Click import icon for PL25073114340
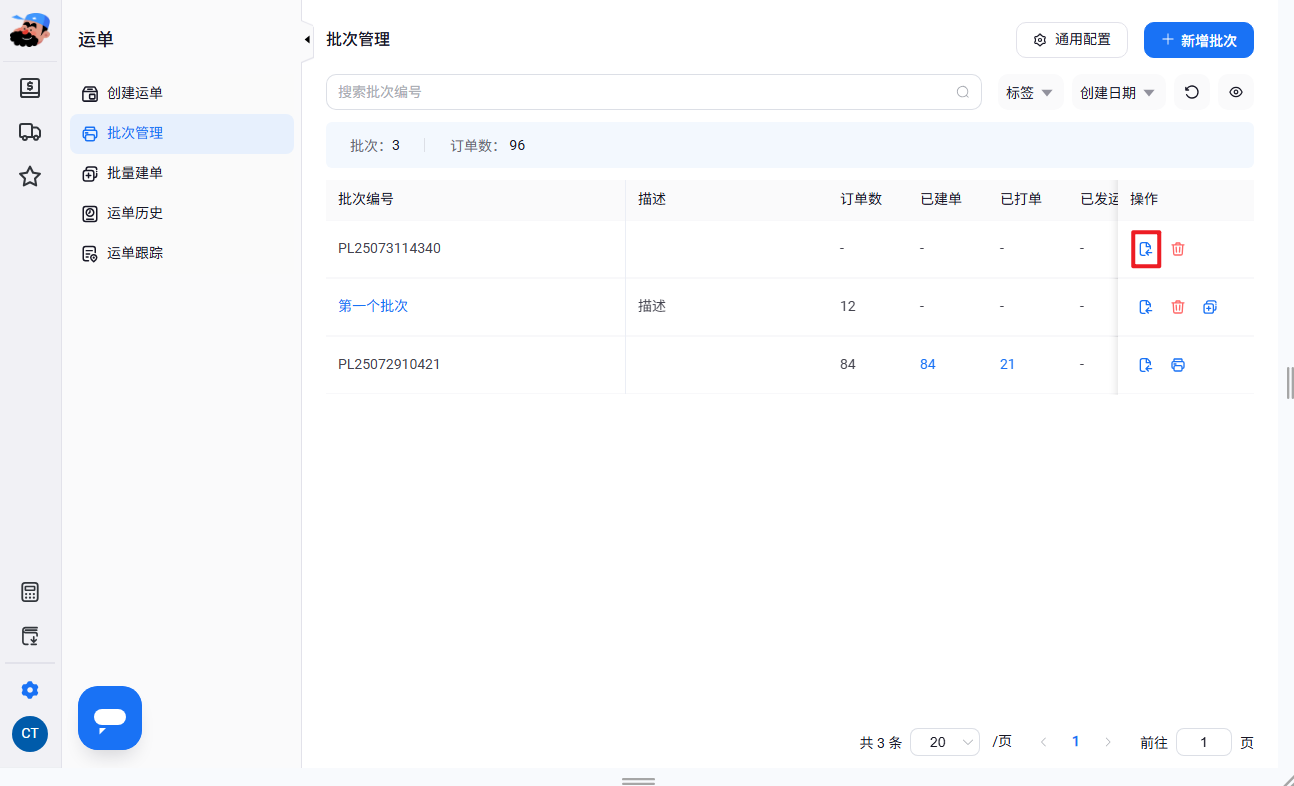The width and height of the screenshot is (1294, 786). pos(1146,249)
